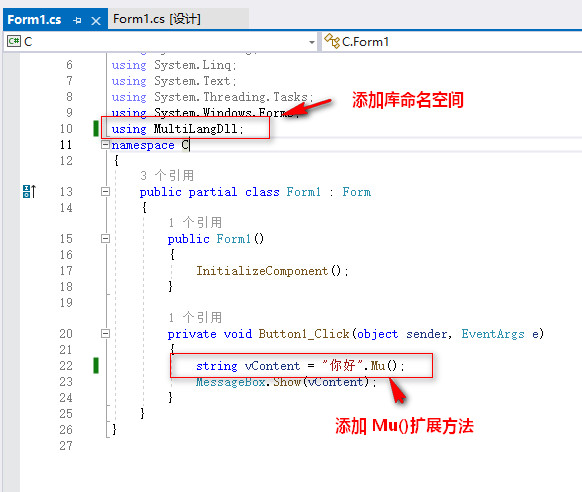Collapse the Button1_Click method region
The width and height of the screenshot is (582, 492).
[105, 334]
